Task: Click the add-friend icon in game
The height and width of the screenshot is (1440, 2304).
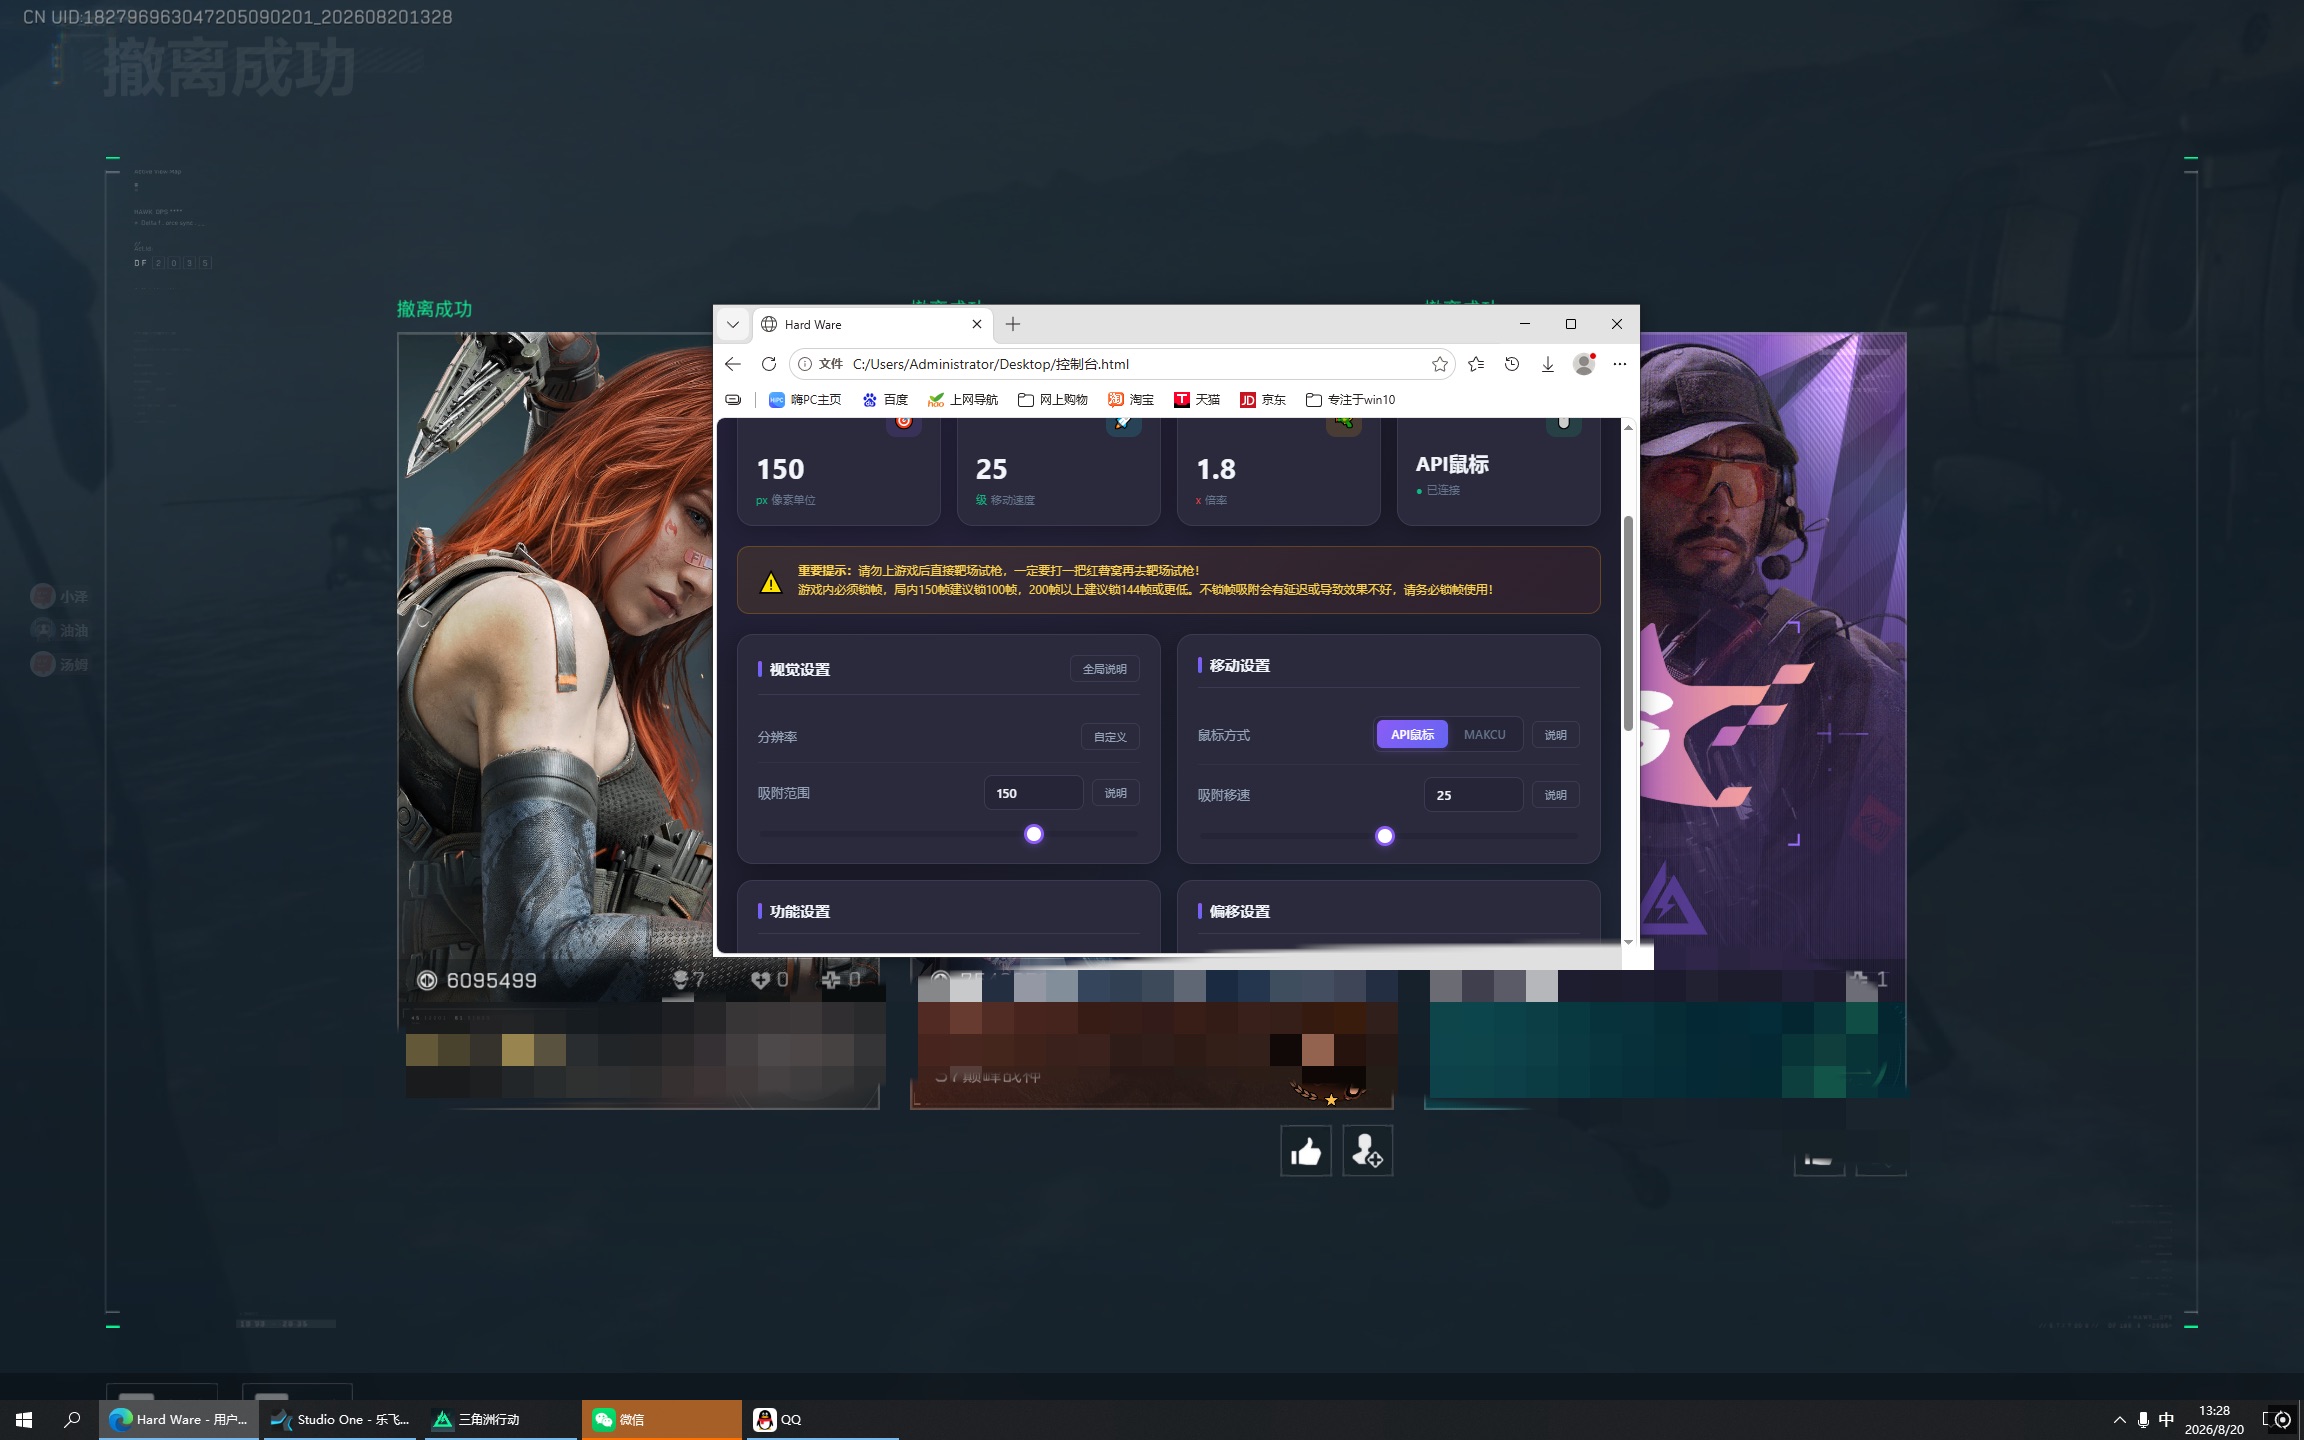Action: [1367, 1151]
